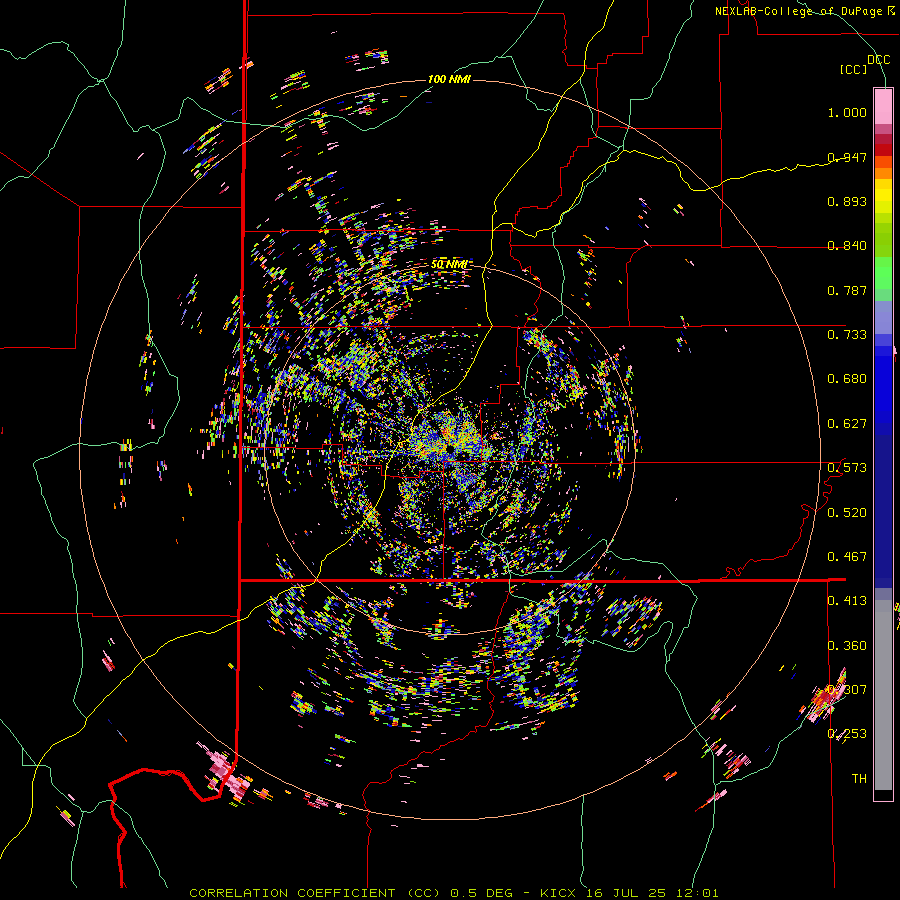Select the 0.840 scale value

pyautogui.click(x=847, y=246)
